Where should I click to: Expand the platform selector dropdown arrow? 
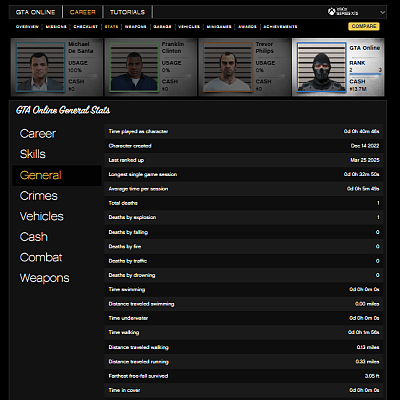pos(382,12)
